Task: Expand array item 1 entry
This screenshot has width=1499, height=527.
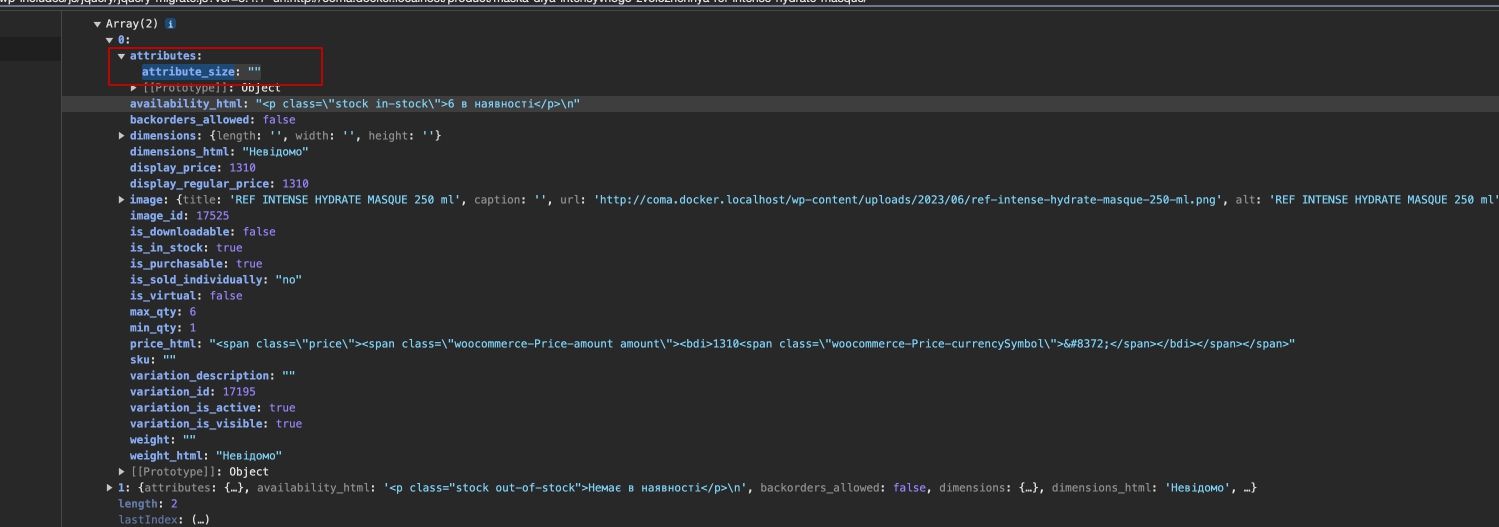Action: pyautogui.click(x=110, y=488)
